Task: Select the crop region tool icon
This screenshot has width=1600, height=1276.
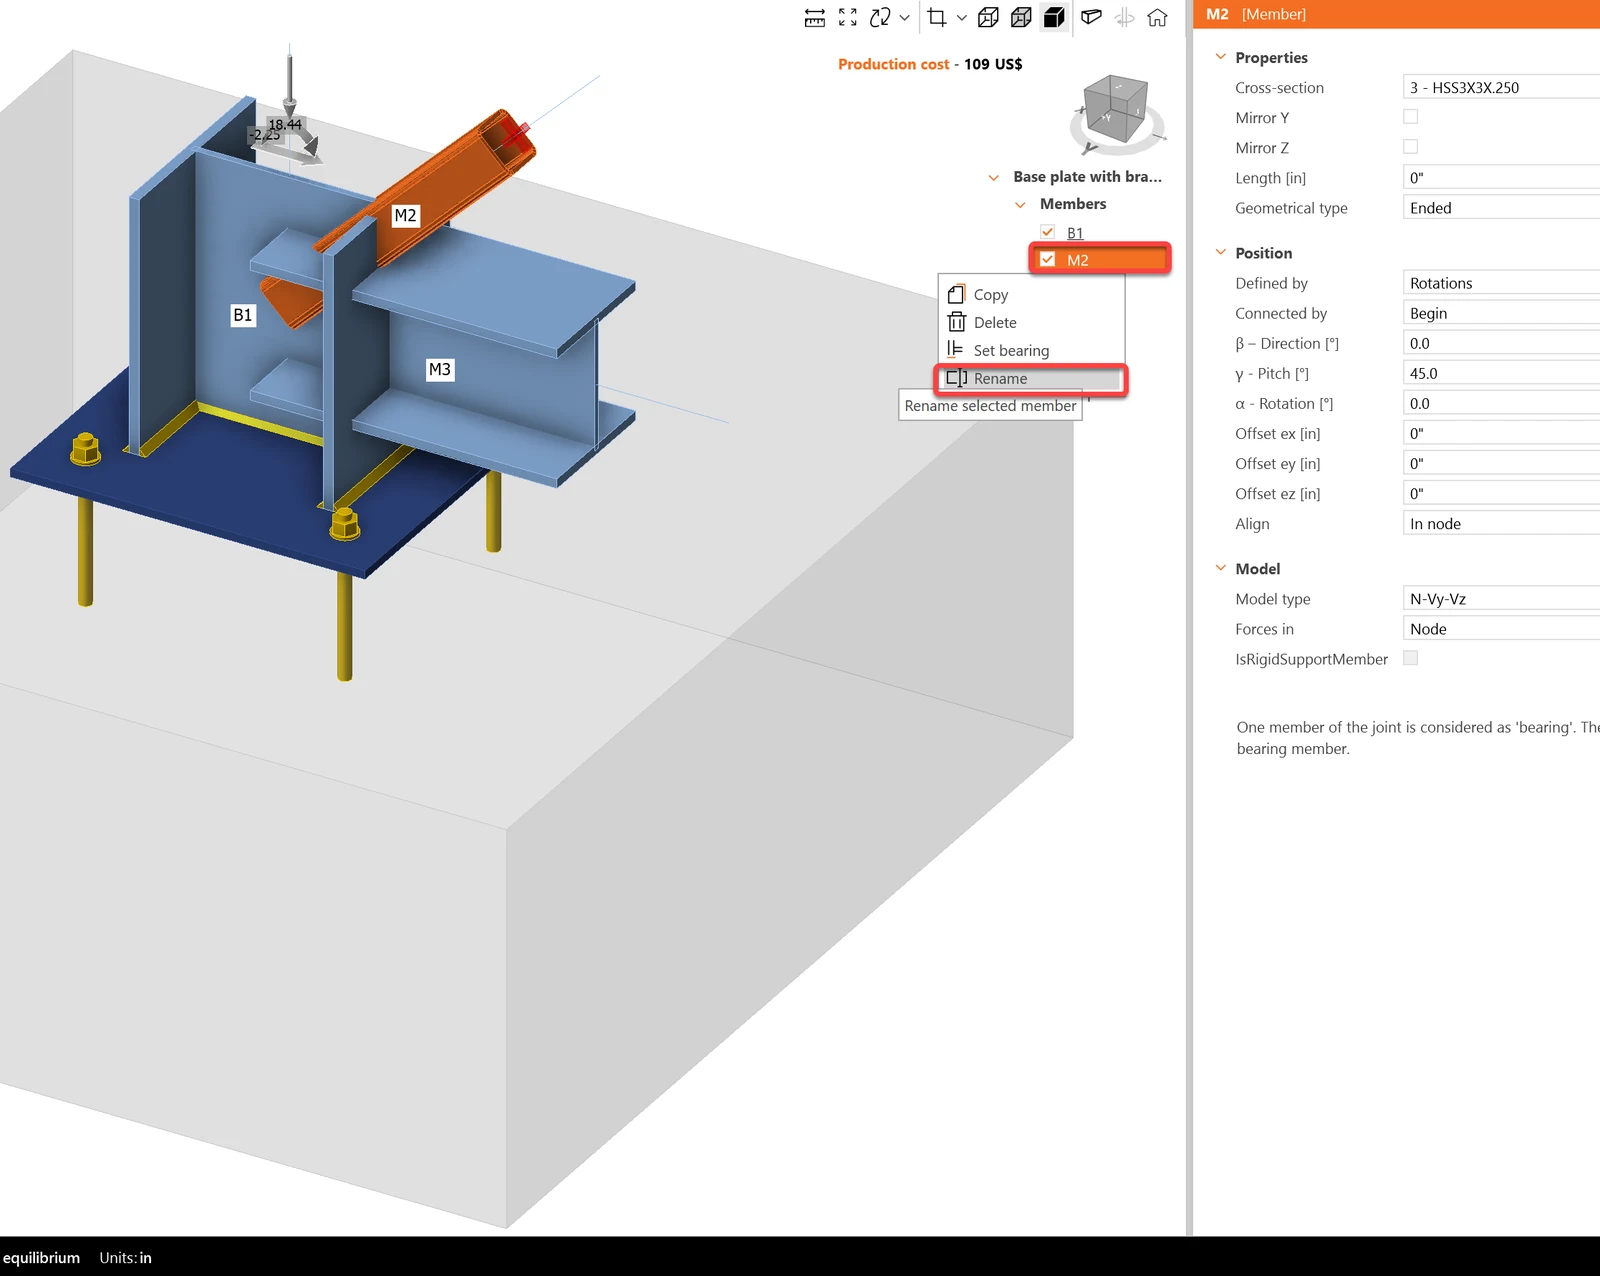Action: pos(937,17)
